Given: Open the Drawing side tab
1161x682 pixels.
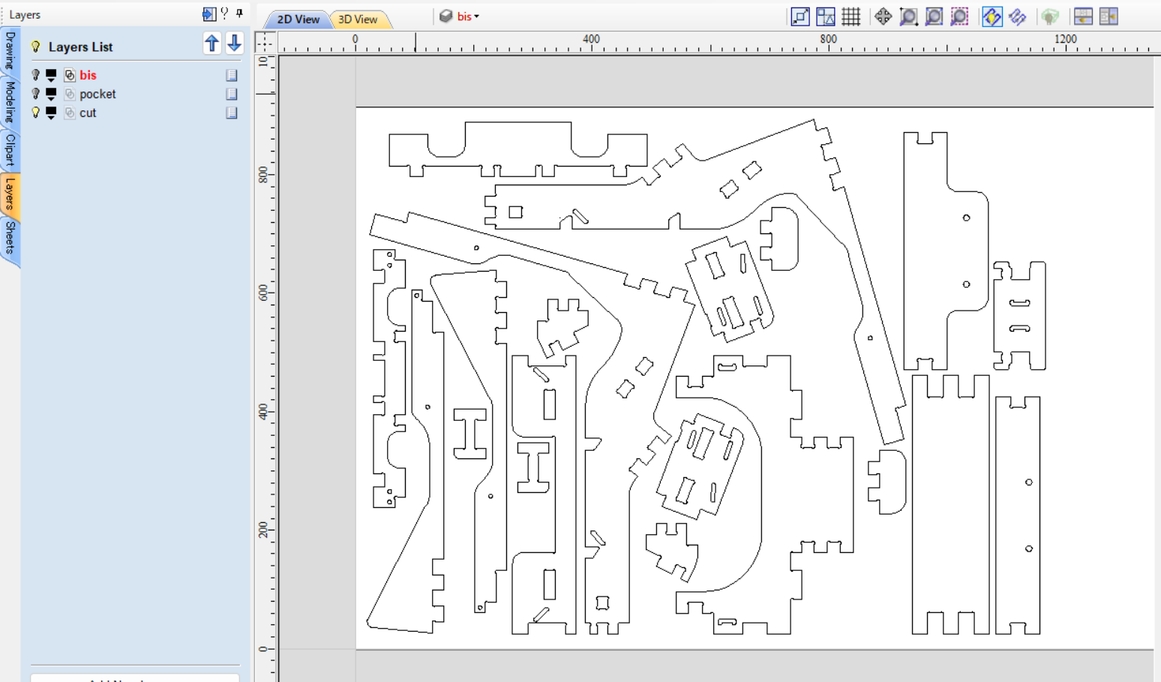Looking at the screenshot, I should 10,50.
